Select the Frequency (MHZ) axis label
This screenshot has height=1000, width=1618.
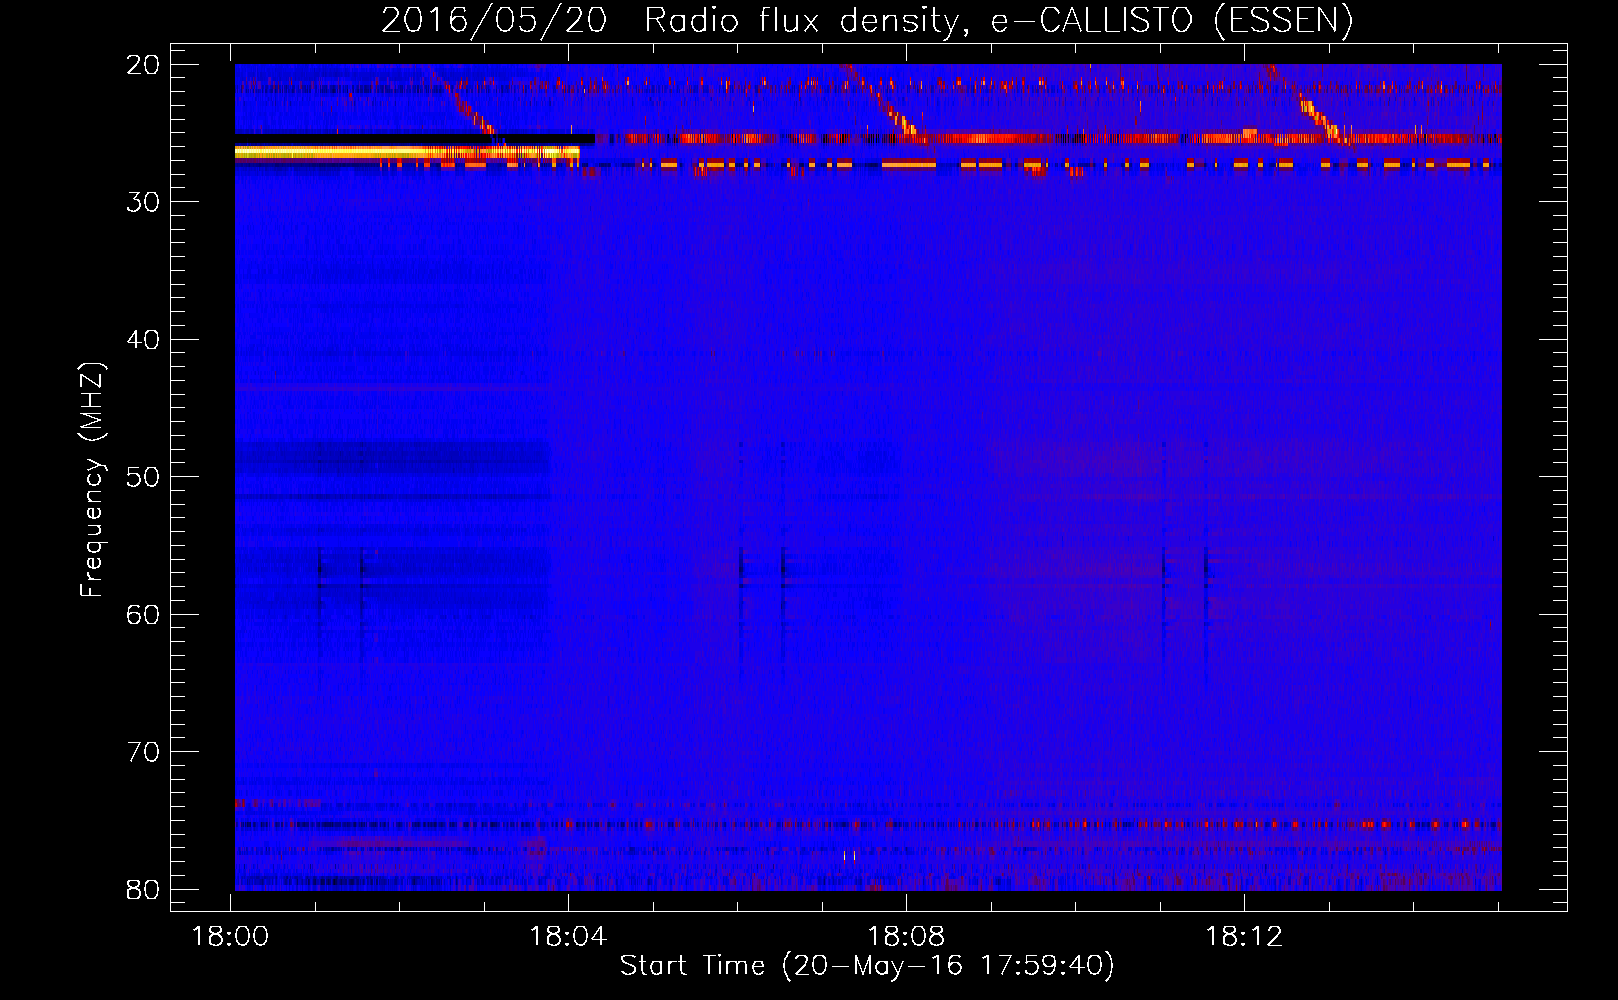pos(92,480)
